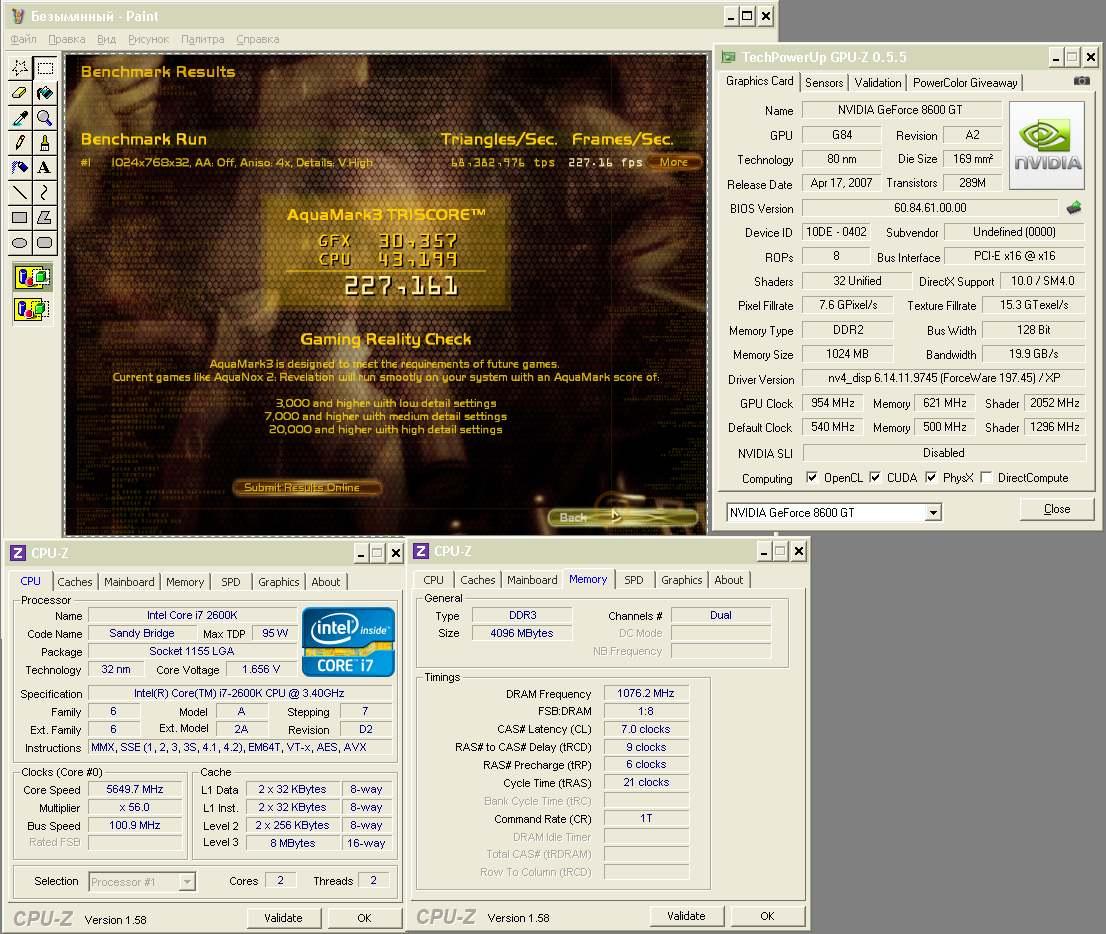Image resolution: width=1106 pixels, height=934 pixels.
Task: Open Memory tab in left CPU-Z window
Action: [x=185, y=582]
